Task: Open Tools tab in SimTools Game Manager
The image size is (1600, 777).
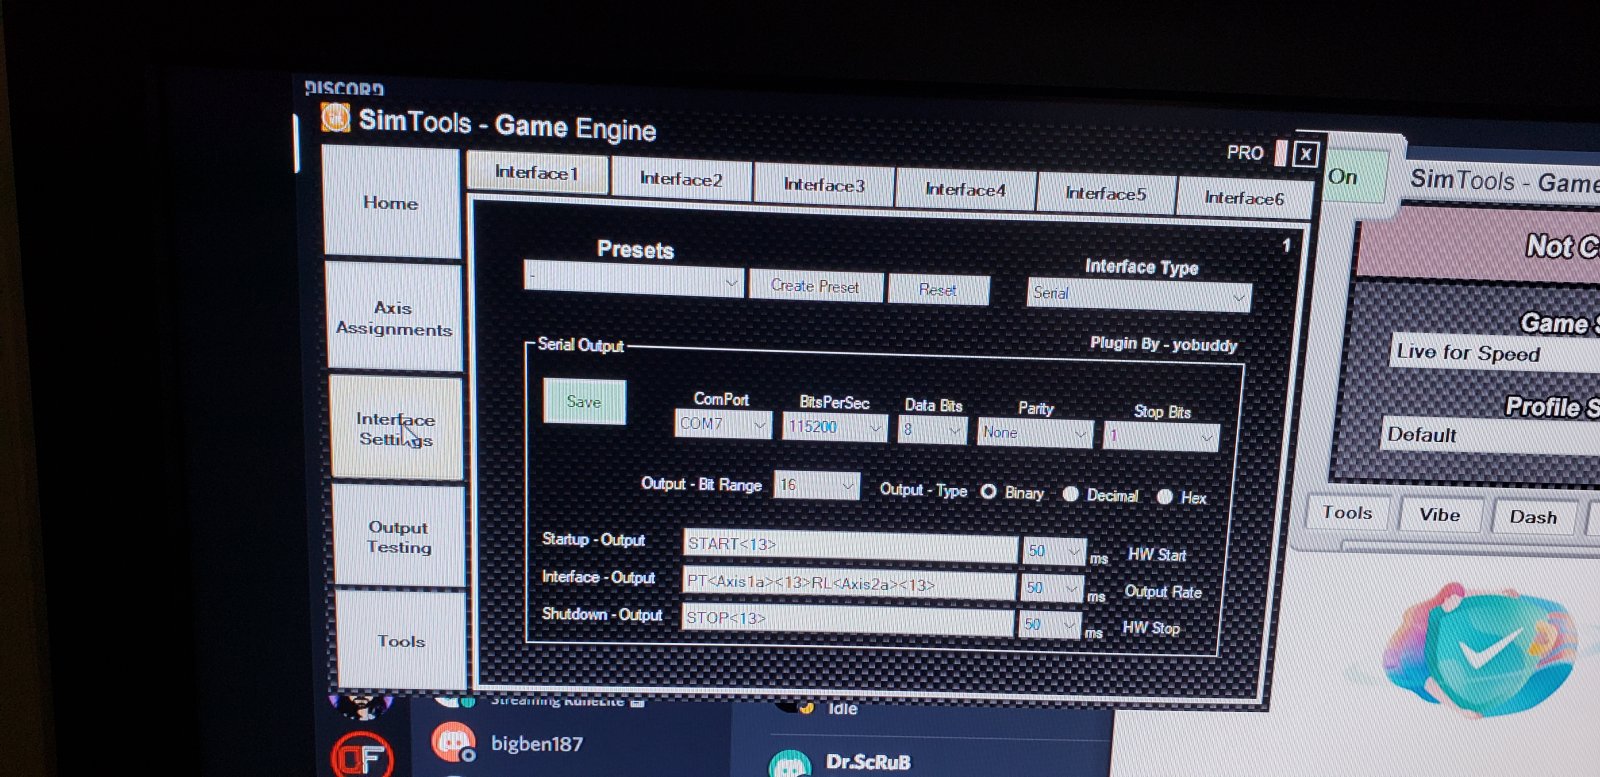Action: tap(1347, 513)
